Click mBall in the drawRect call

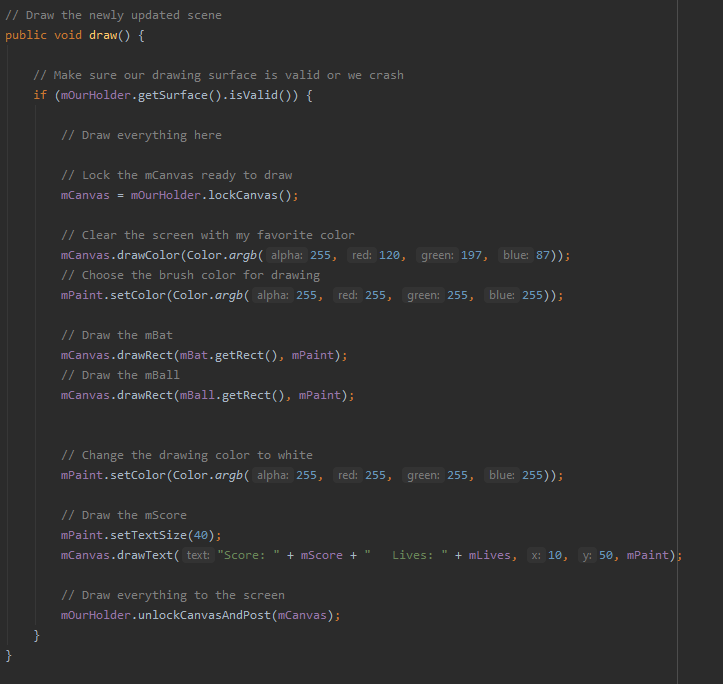[197, 395]
